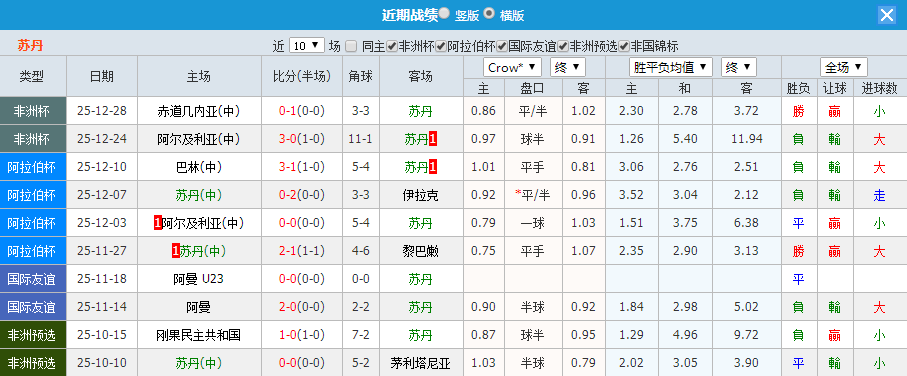Viewport: 907px width, 376px height.
Task: Click the 类型 column header
Action: point(32,76)
